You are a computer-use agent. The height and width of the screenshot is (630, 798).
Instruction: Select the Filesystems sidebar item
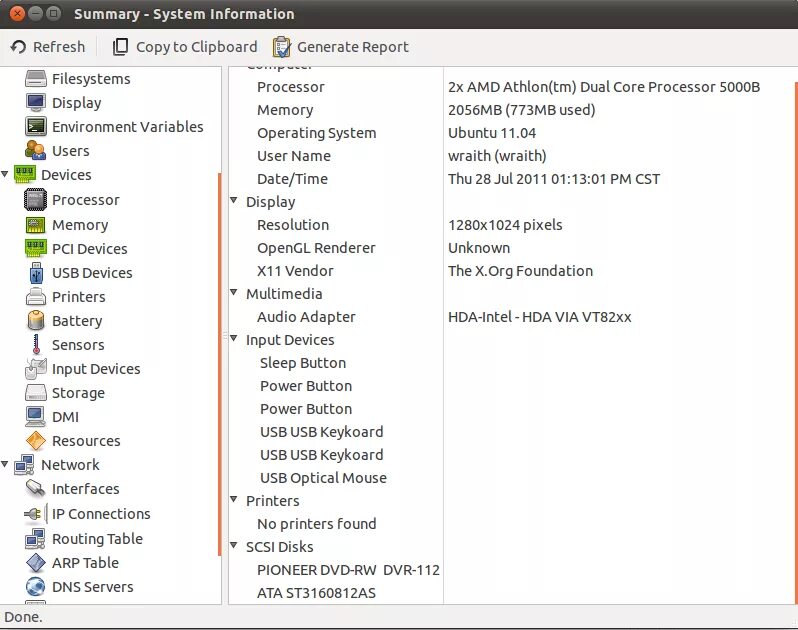pos(90,79)
